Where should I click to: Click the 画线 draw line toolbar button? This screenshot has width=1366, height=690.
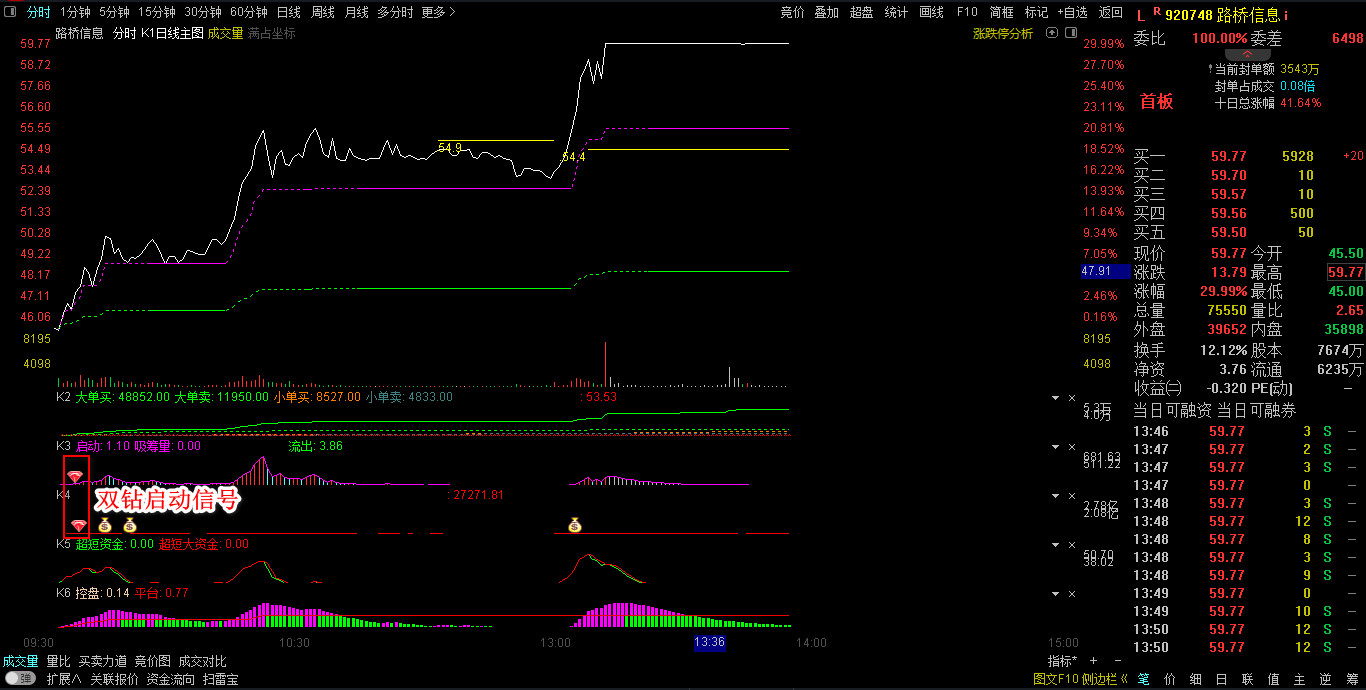point(931,12)
